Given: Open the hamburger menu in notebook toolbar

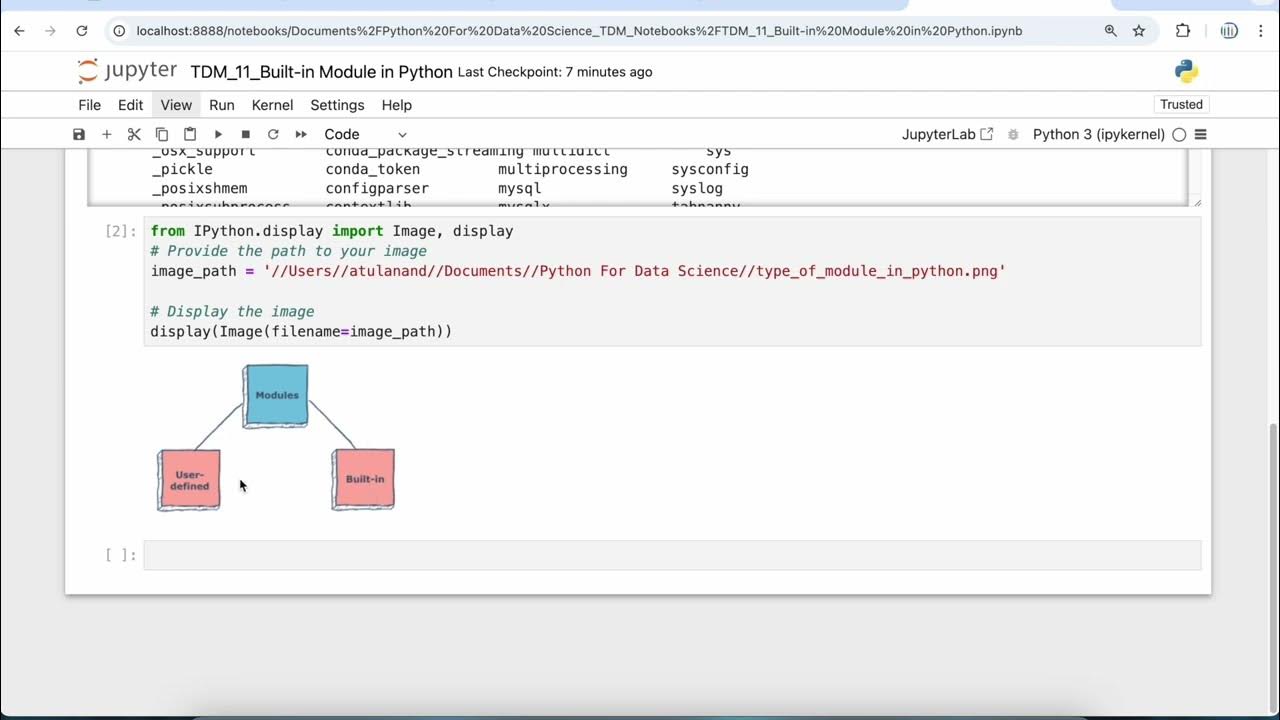Looking at the screenshot, I should click(1201, 134).
